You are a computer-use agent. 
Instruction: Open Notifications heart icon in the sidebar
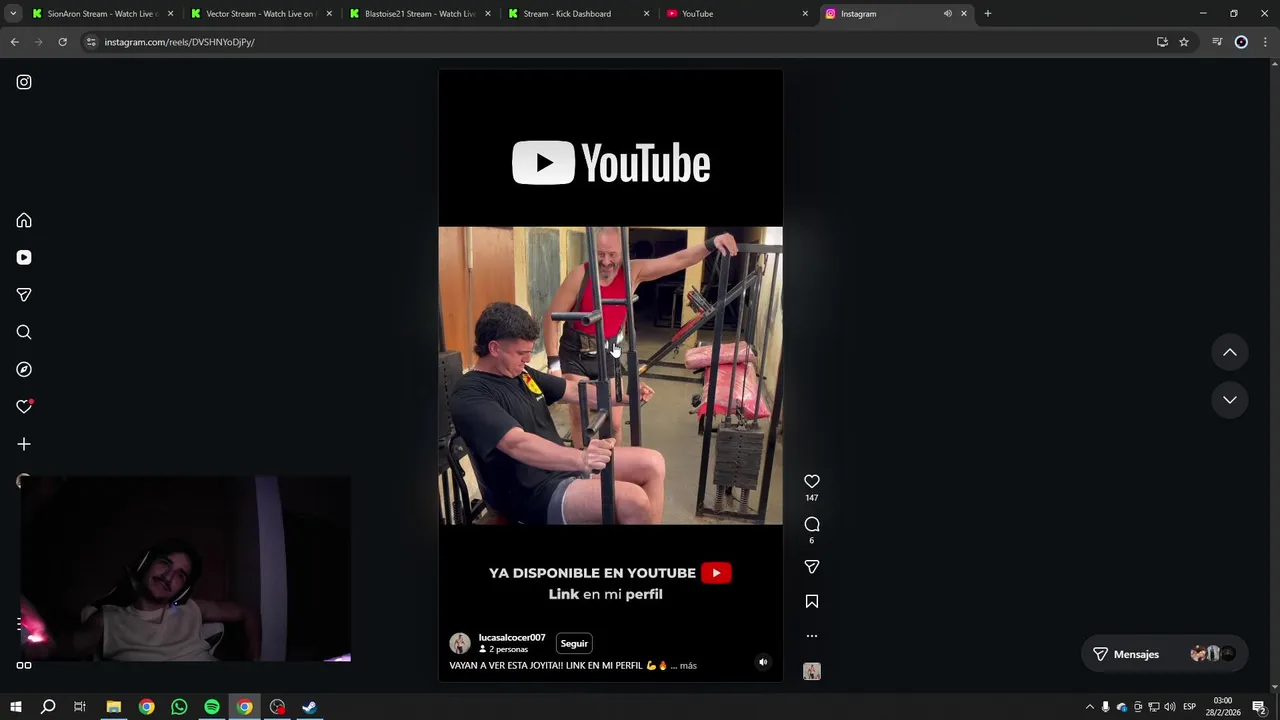pyautogui.click(x=24, y=407)
